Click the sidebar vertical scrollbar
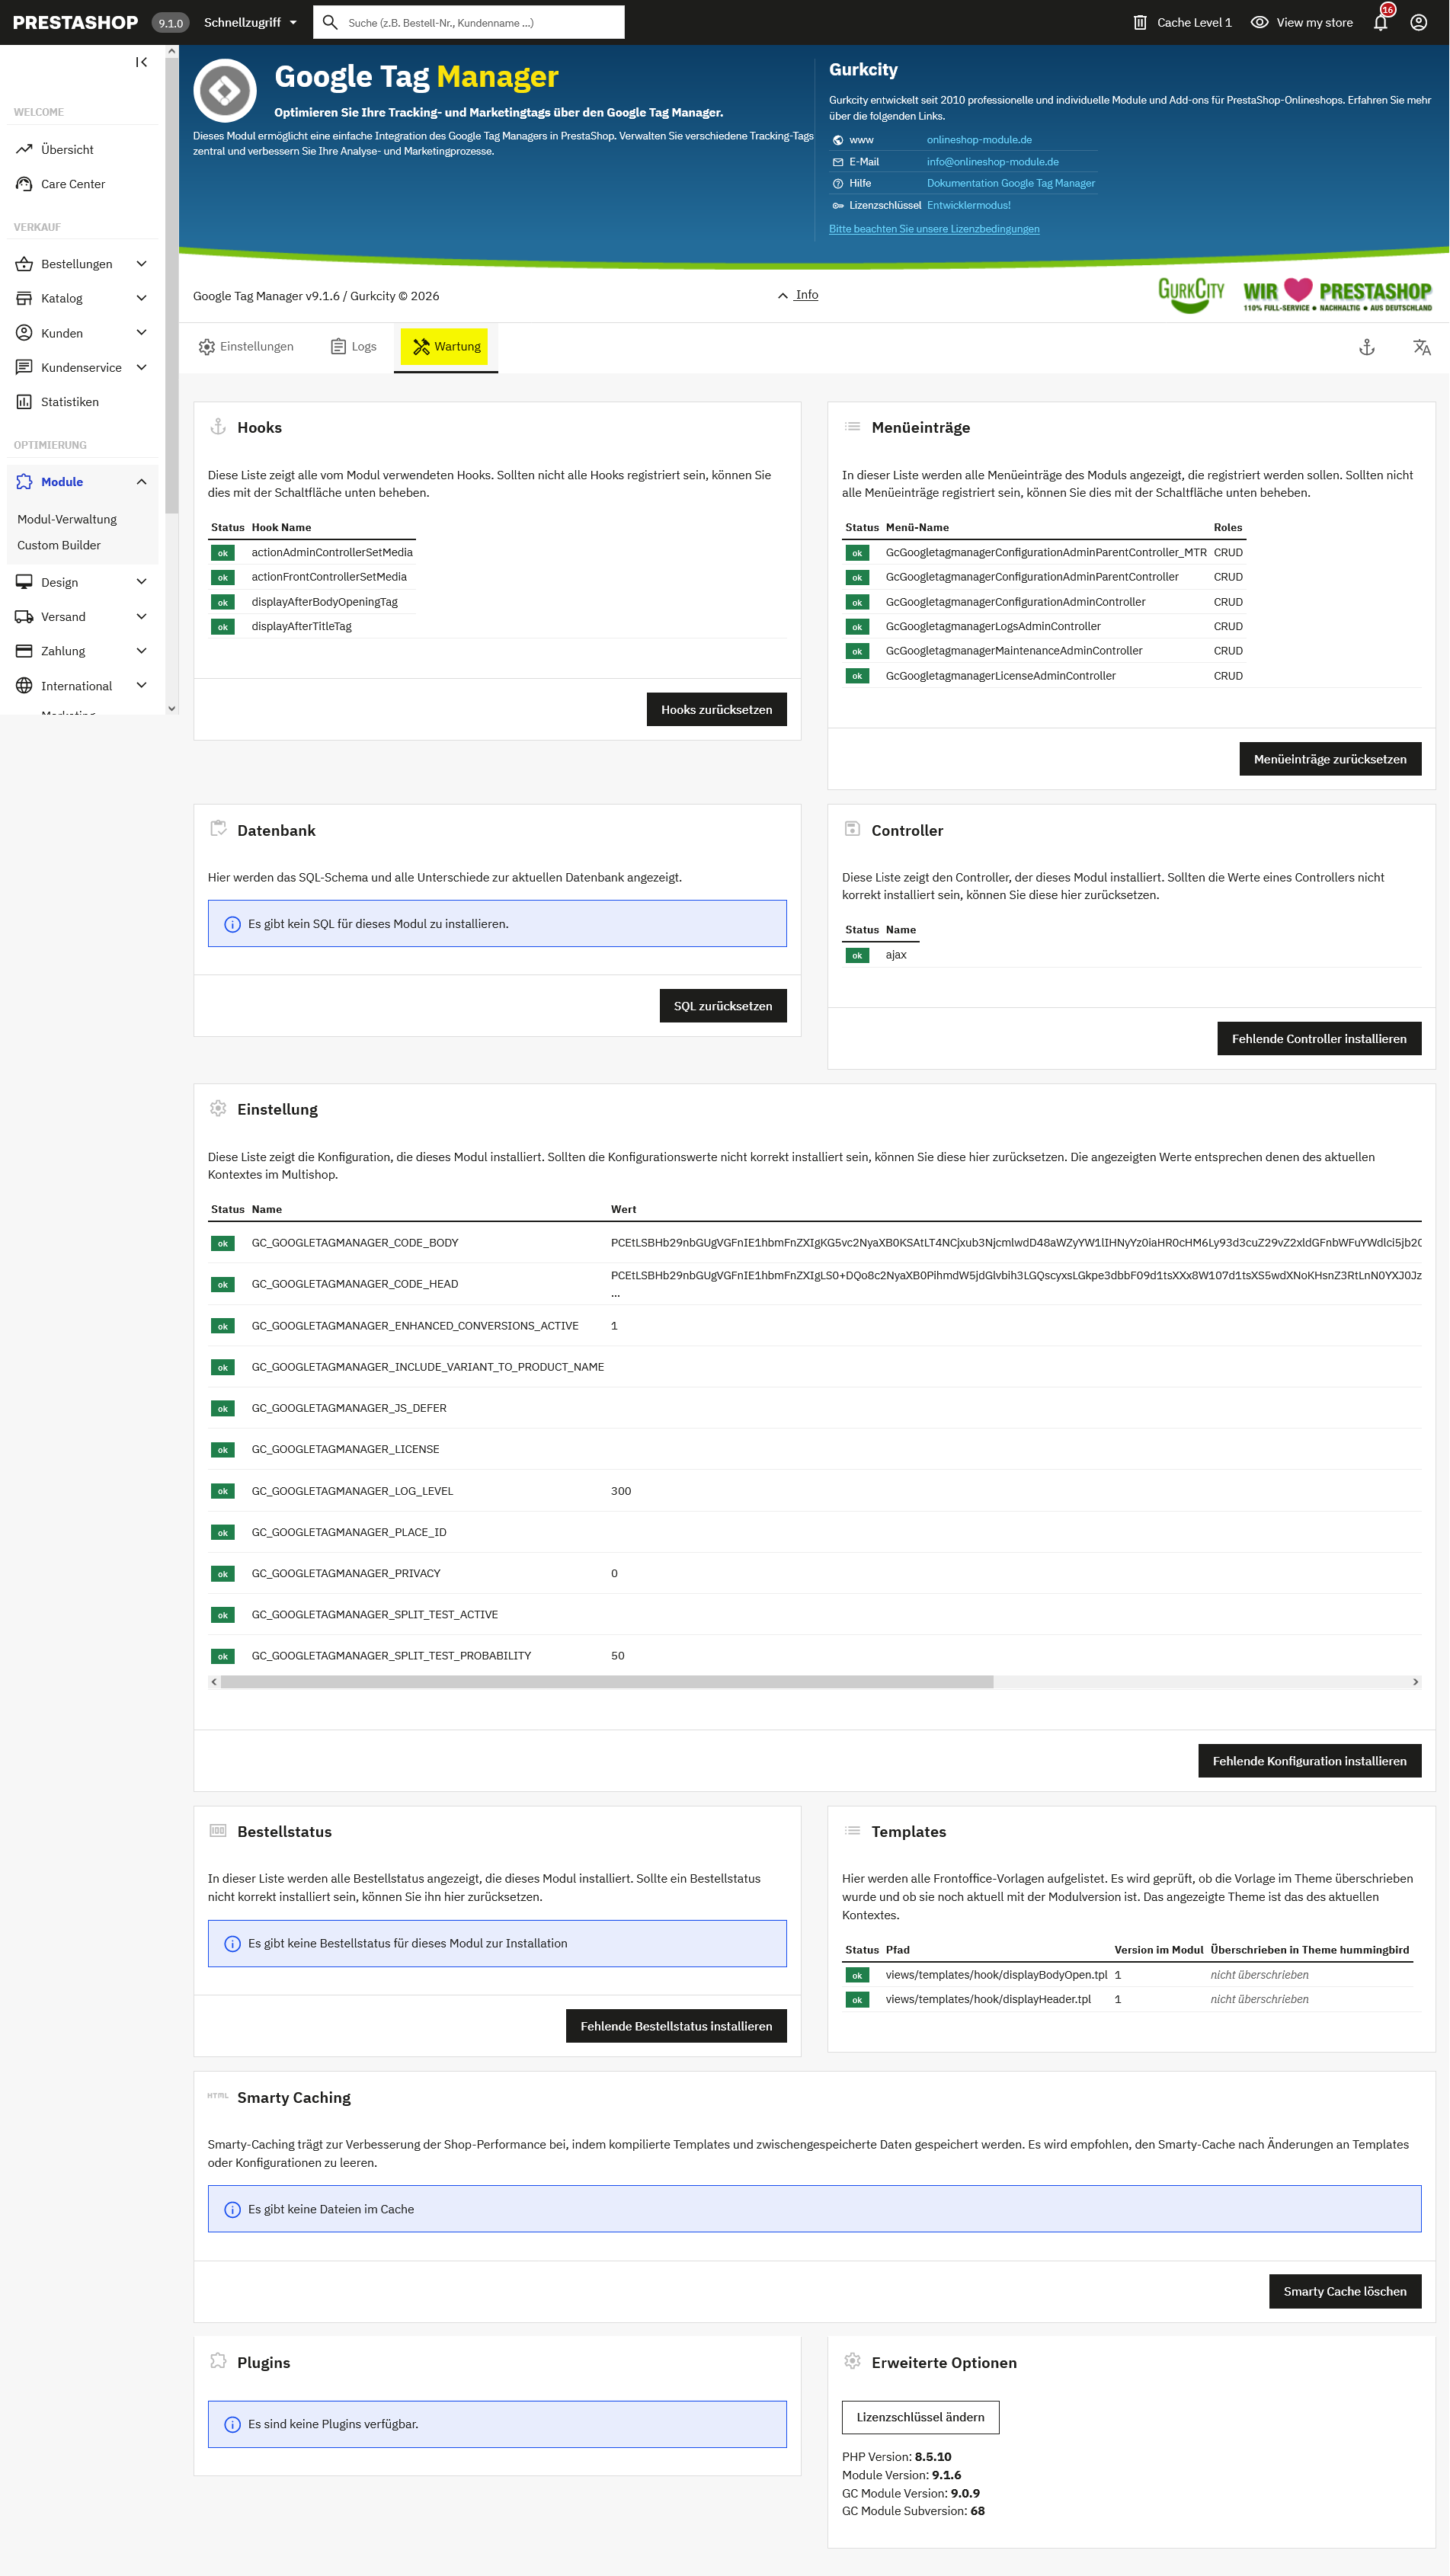The height and width of the screenshot is (2576, 1450). (x=172, y=285)
